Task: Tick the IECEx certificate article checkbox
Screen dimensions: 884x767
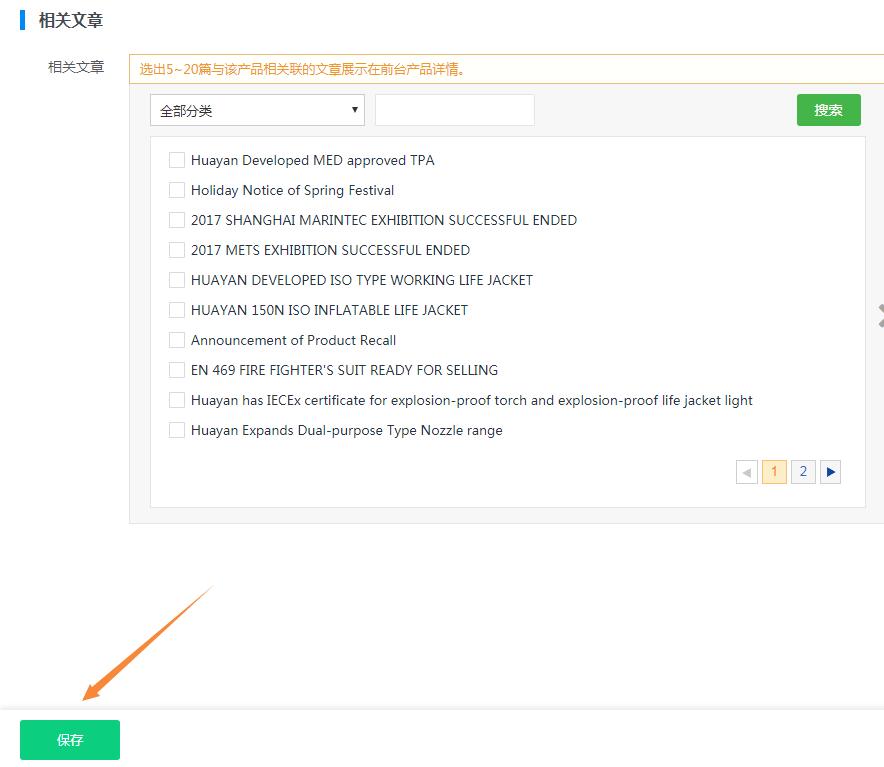Action: pos(177,400)
